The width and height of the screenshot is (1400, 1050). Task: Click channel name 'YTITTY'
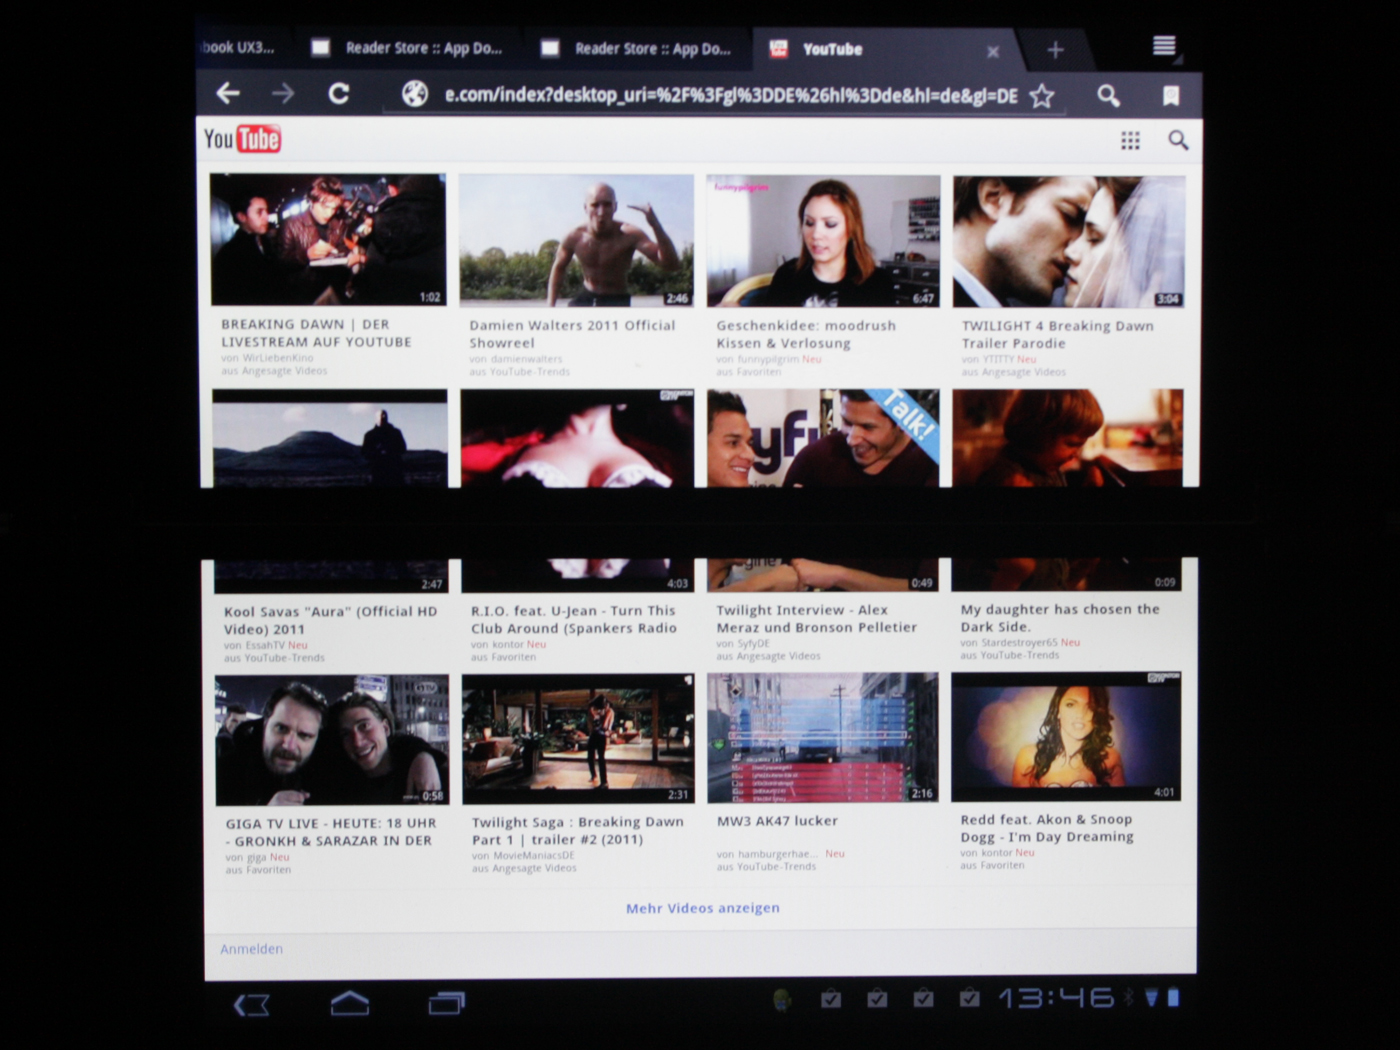pos(998,358)
